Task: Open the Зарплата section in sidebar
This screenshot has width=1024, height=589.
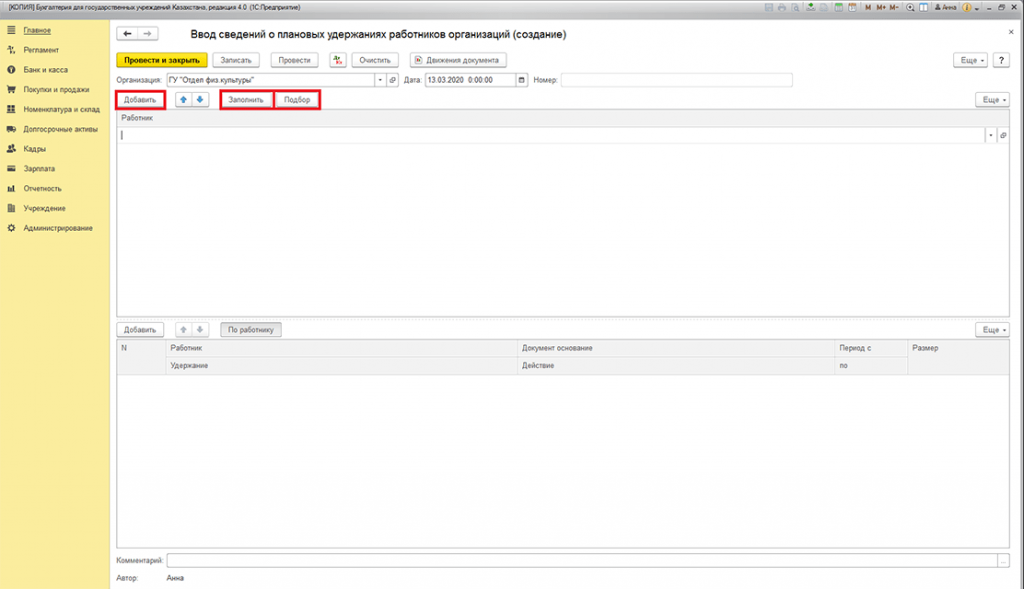Action: tap(40, 168)
